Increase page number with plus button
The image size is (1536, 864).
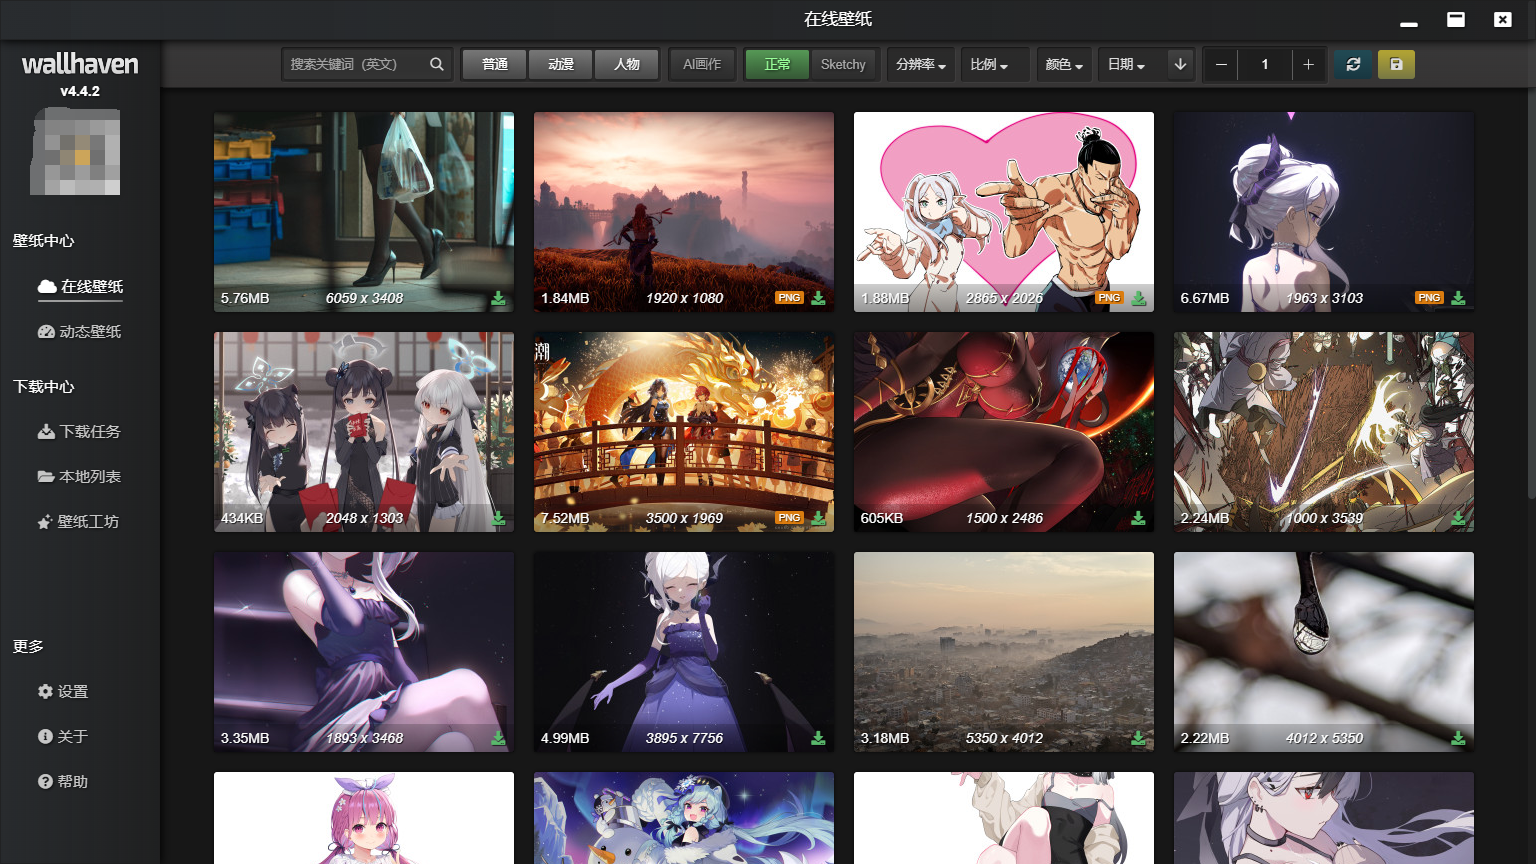click(1308, 64)
